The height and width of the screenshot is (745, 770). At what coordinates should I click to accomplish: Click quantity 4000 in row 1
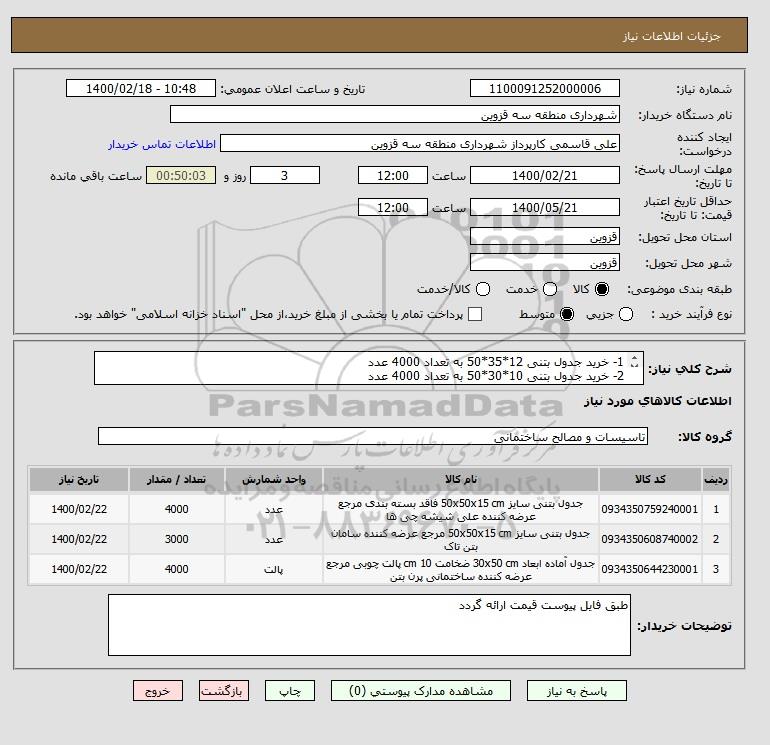coord(177,509)
